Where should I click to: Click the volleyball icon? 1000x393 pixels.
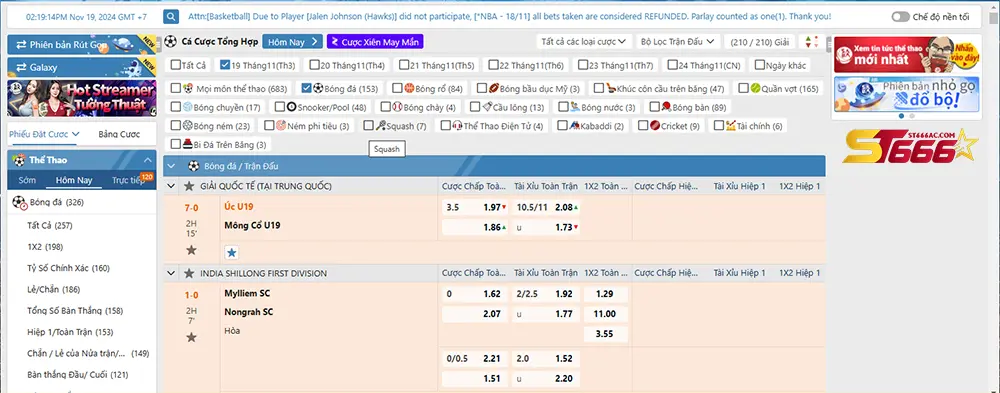(188, 107)
